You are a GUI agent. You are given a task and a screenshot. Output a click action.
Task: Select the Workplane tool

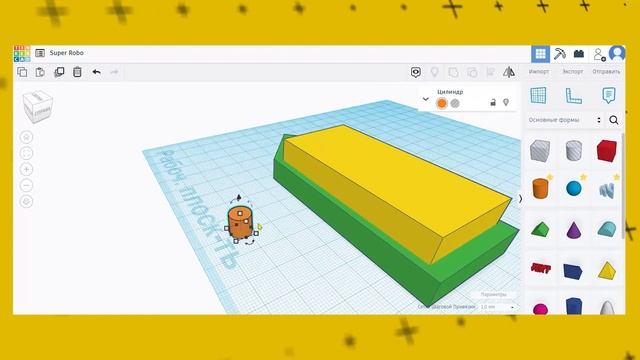[x=538, y=95]
